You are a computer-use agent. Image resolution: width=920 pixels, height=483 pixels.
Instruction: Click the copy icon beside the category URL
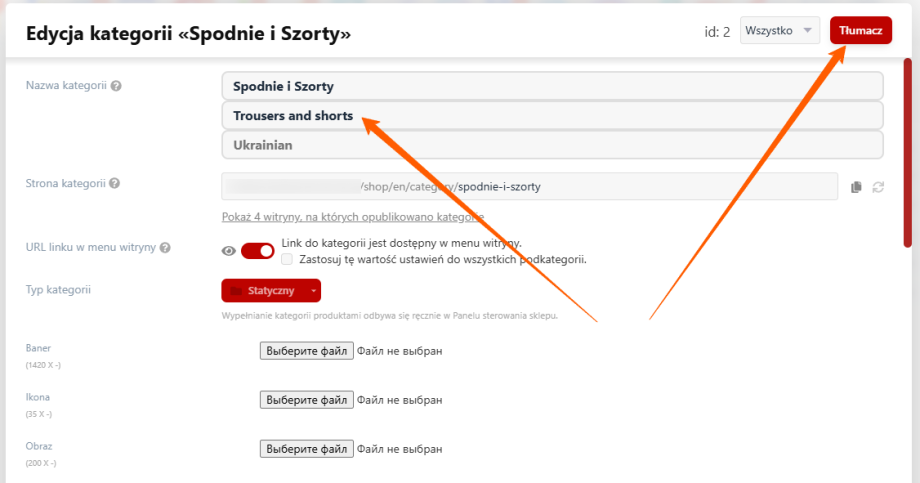point(856,187)
